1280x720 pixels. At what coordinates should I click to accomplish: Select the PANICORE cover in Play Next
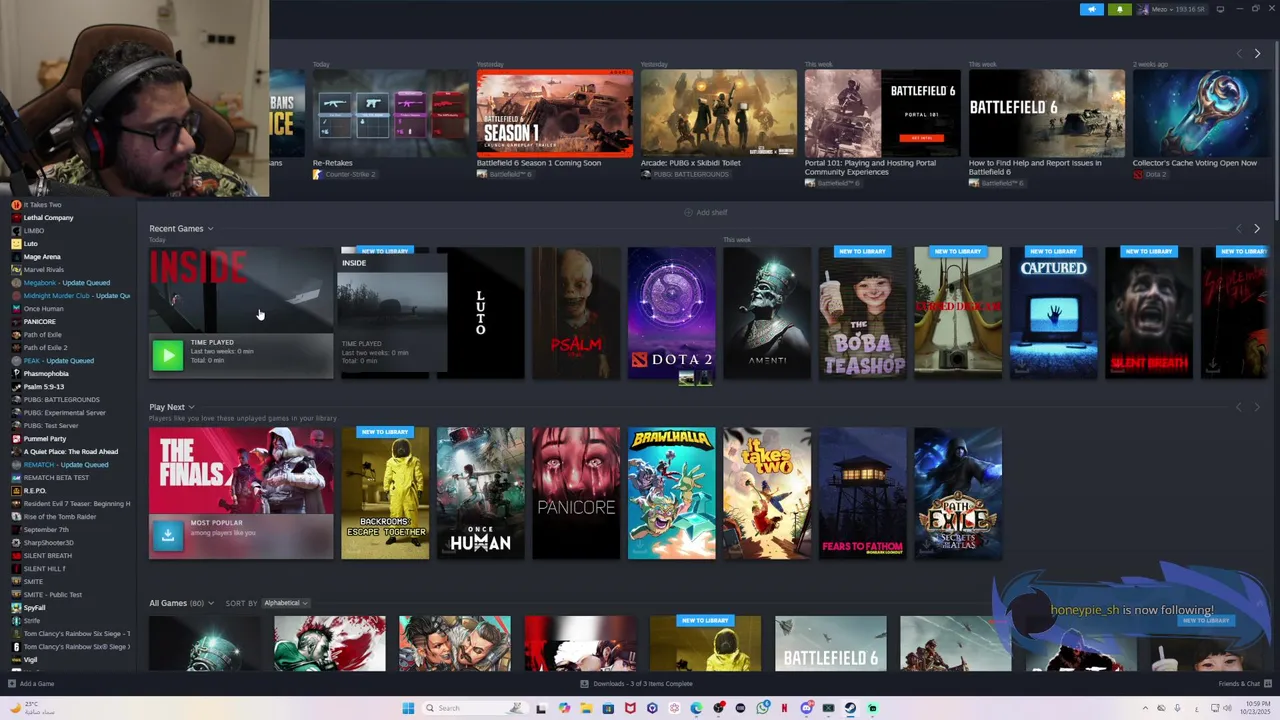pos(576,493)
